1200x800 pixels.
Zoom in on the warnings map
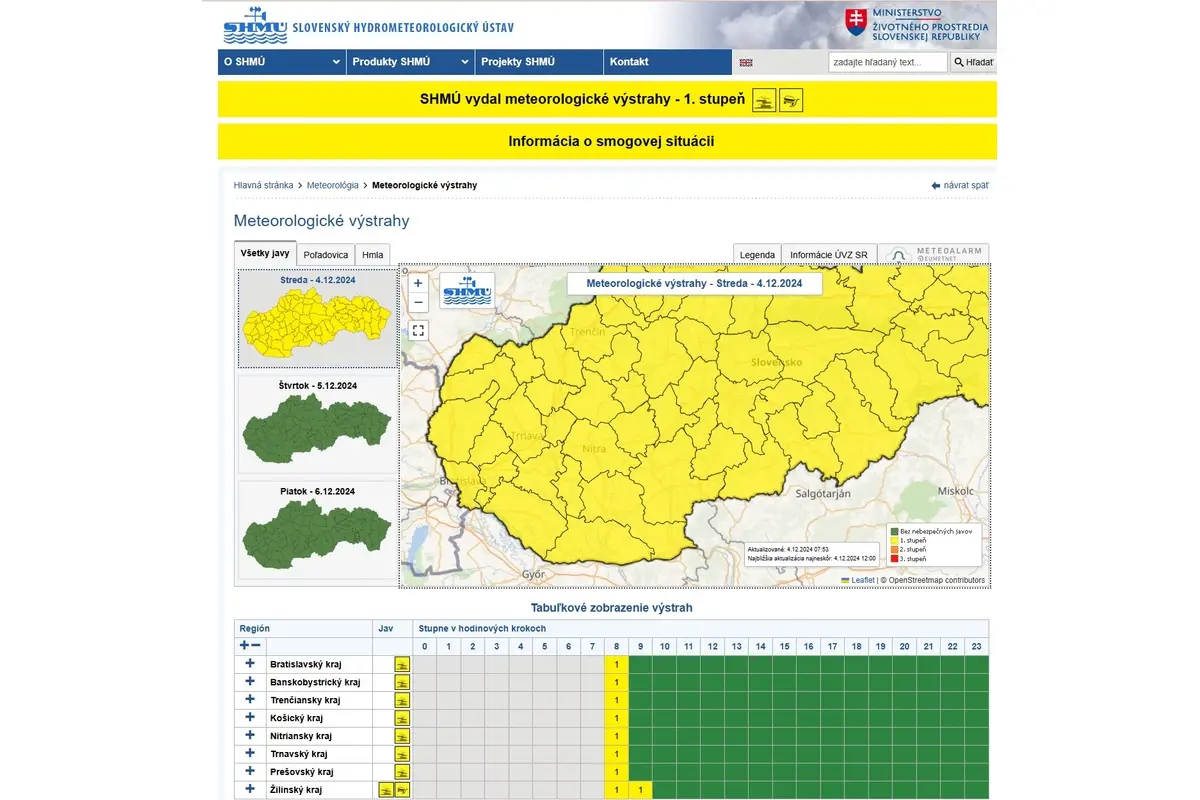(x=418, y=284)
